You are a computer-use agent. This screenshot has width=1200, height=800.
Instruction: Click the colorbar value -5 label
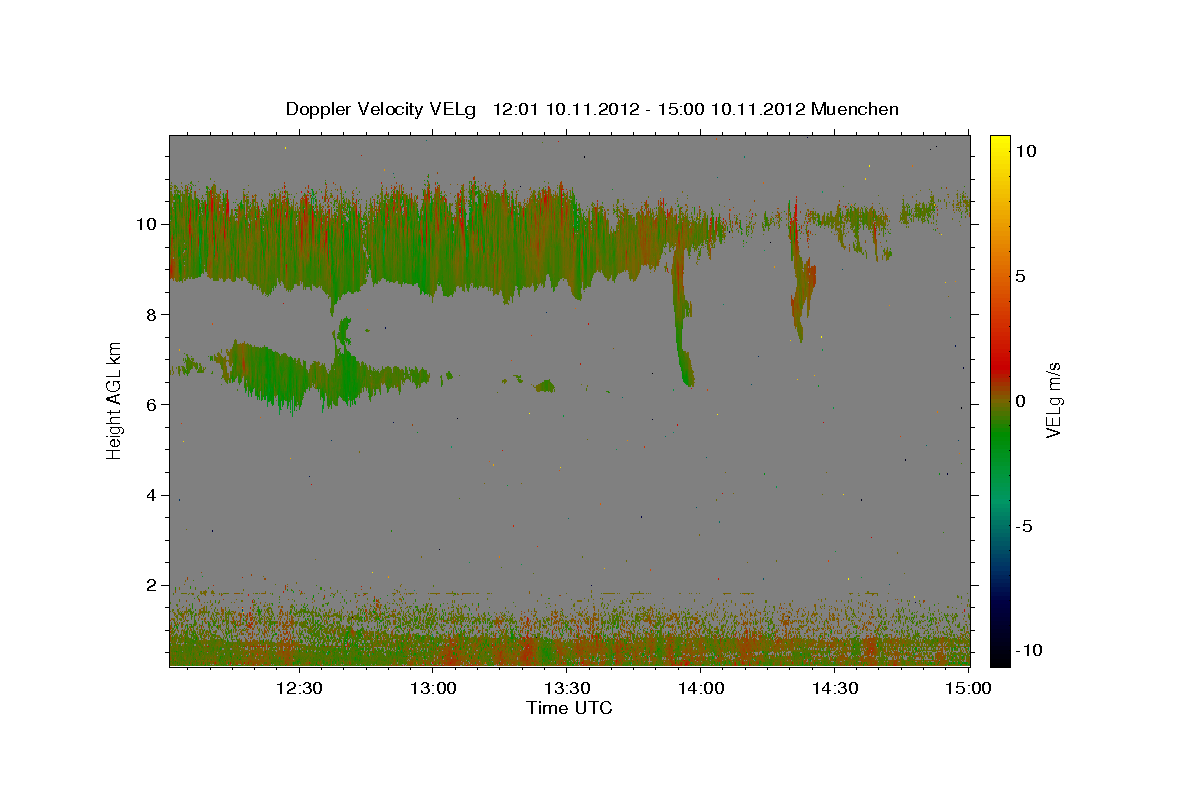[1024, 526]
